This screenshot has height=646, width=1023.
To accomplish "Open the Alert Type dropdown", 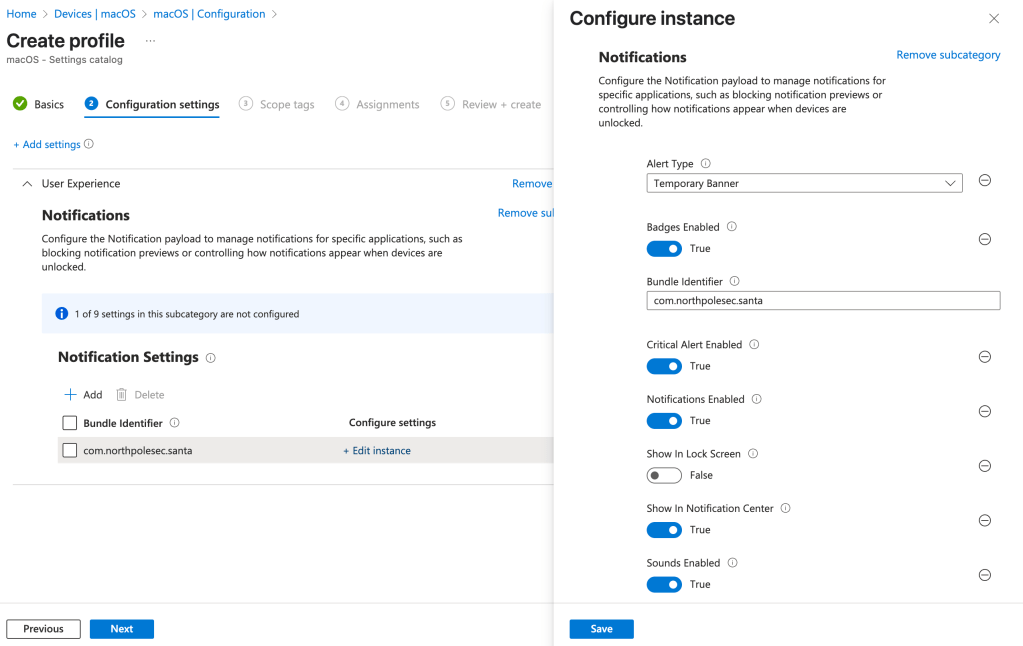I will point(804,183).
